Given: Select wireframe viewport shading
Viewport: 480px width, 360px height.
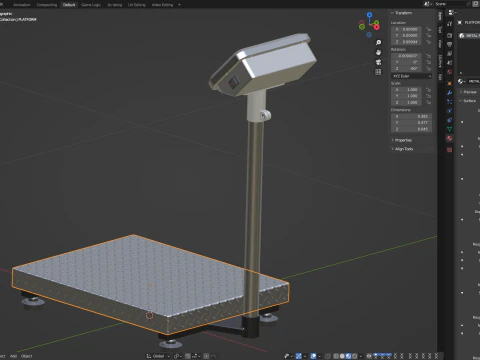Looking at the screenshot, I should [336, 356].
